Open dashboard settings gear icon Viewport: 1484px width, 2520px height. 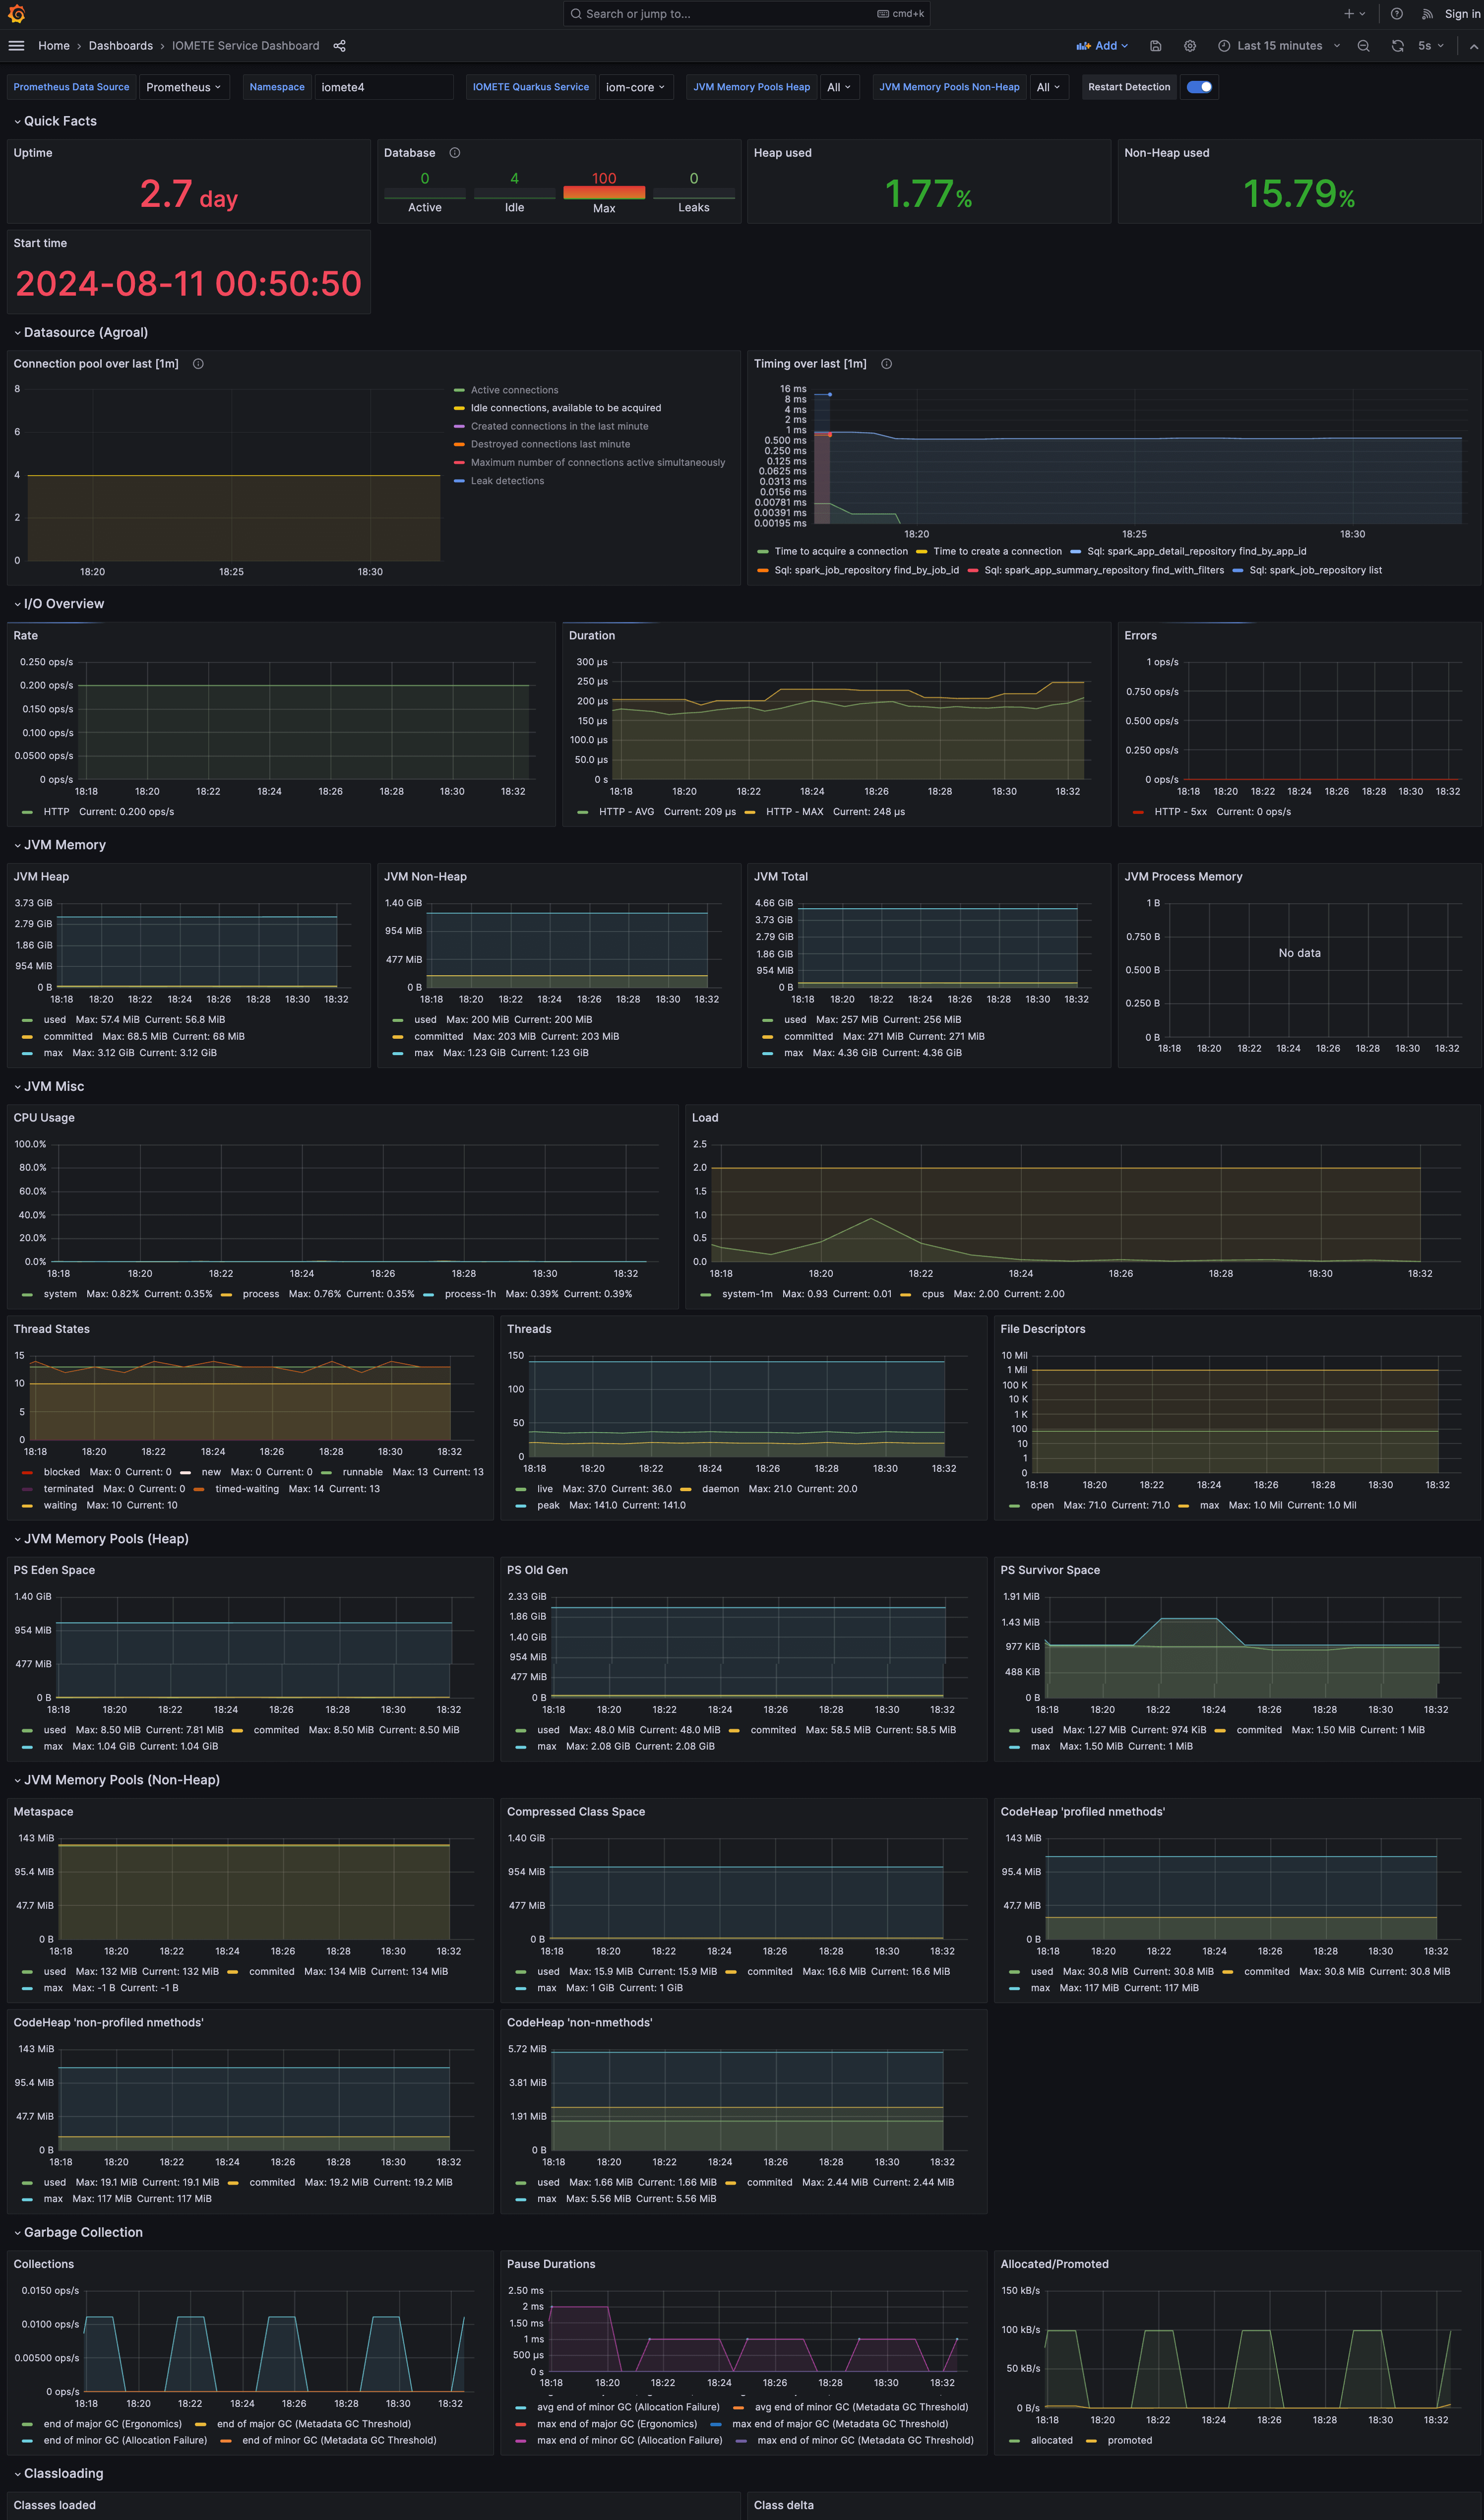tap(1190, 46)
